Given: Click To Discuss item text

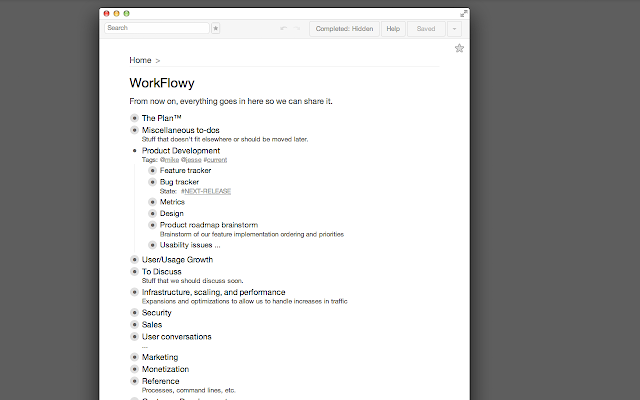Looking at the screenshot, I should (x=162, y=271).
